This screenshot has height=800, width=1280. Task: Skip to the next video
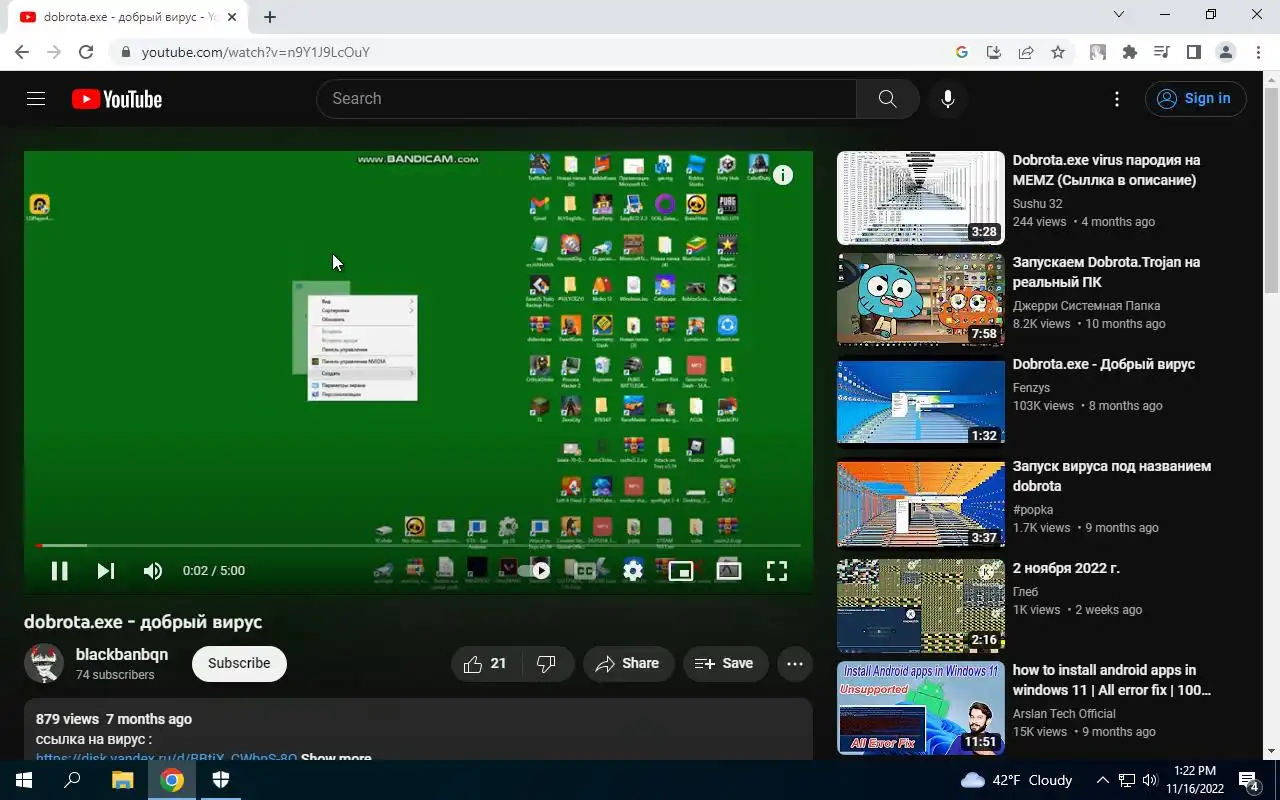point(106,571)
